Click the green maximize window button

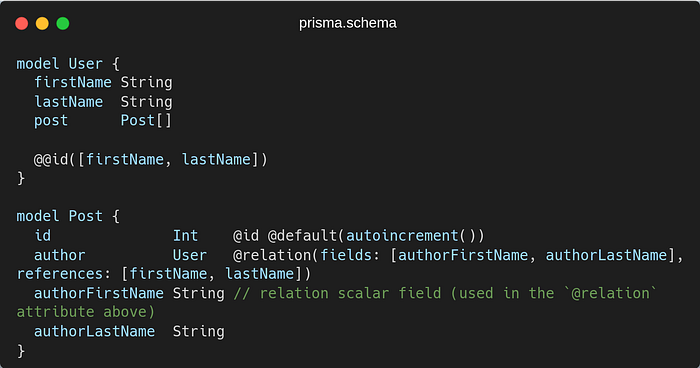click(x=63, y=23)
